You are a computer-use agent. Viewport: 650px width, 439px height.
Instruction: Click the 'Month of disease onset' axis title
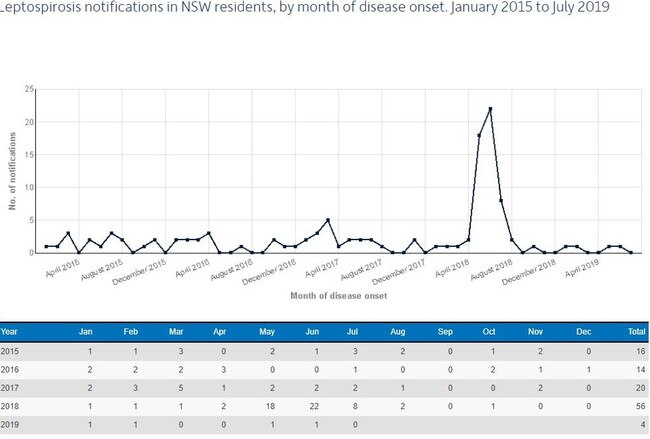(x=339, y=296)
